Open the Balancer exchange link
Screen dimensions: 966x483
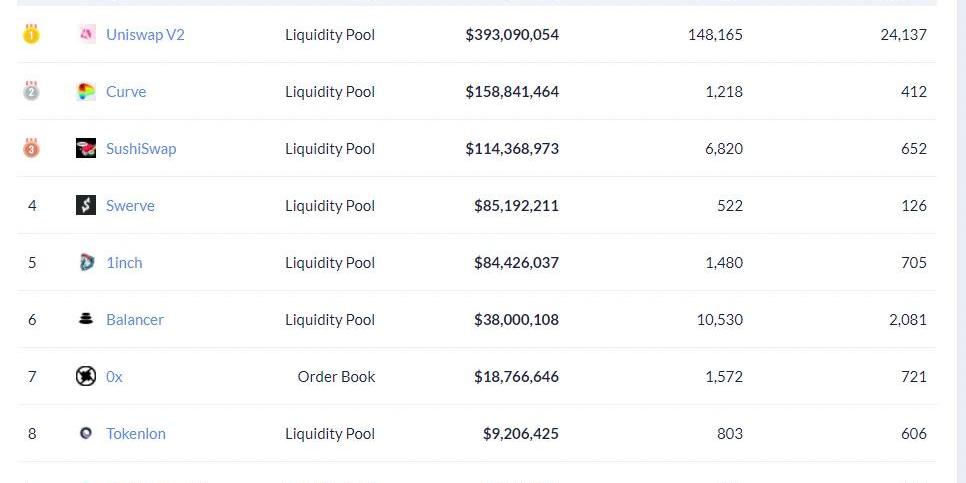point(135,320)
